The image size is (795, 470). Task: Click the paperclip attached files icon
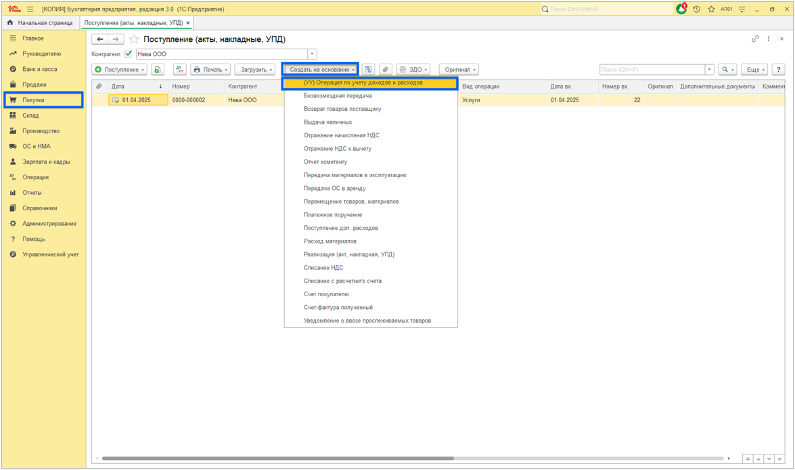point(386,70)
